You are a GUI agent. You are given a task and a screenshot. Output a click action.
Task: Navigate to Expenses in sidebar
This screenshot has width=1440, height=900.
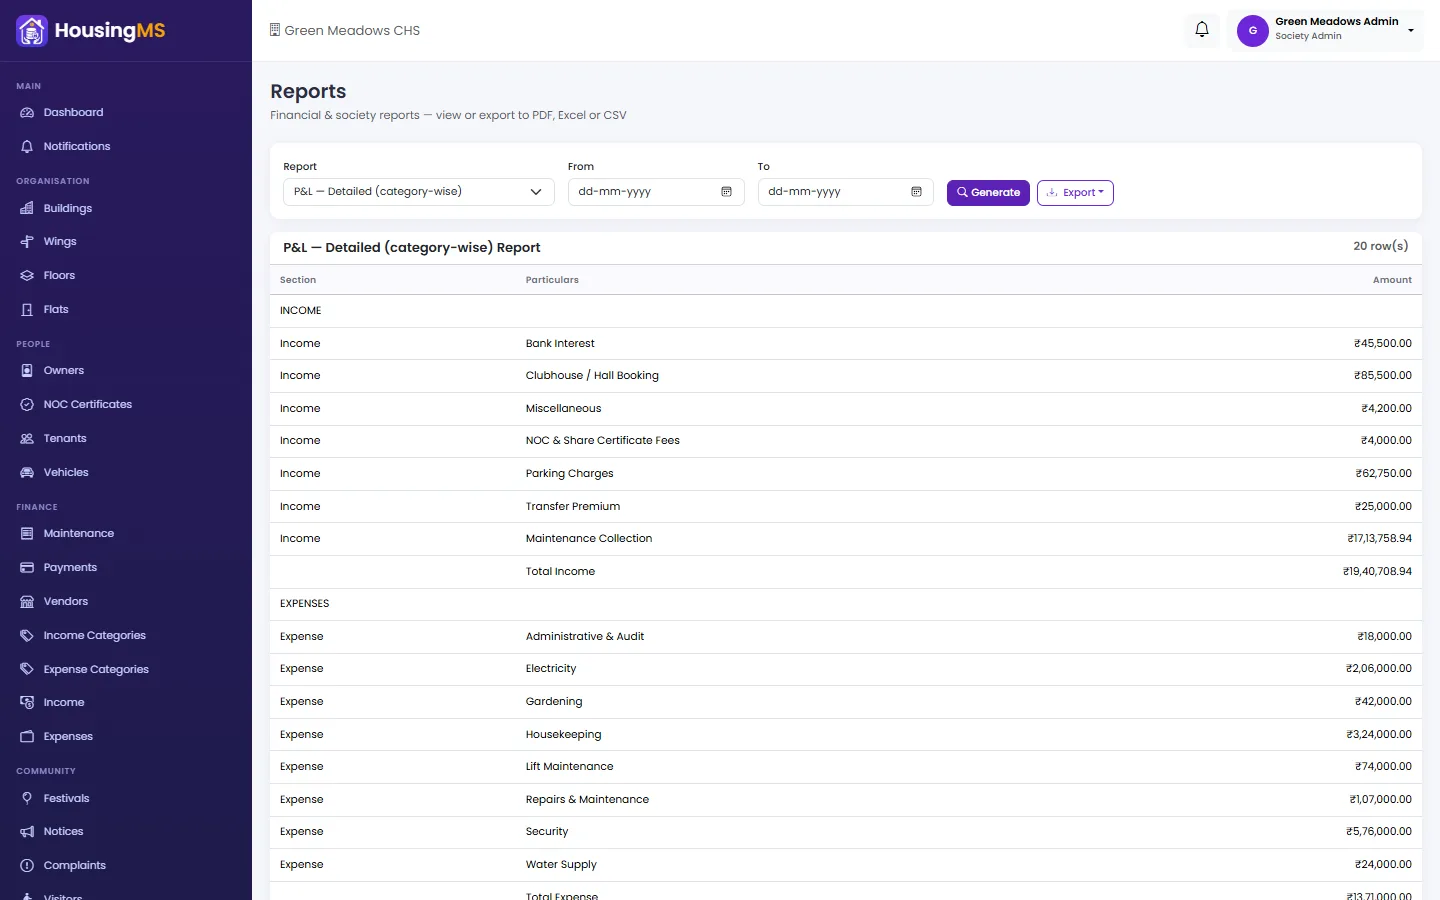point(126,737)
